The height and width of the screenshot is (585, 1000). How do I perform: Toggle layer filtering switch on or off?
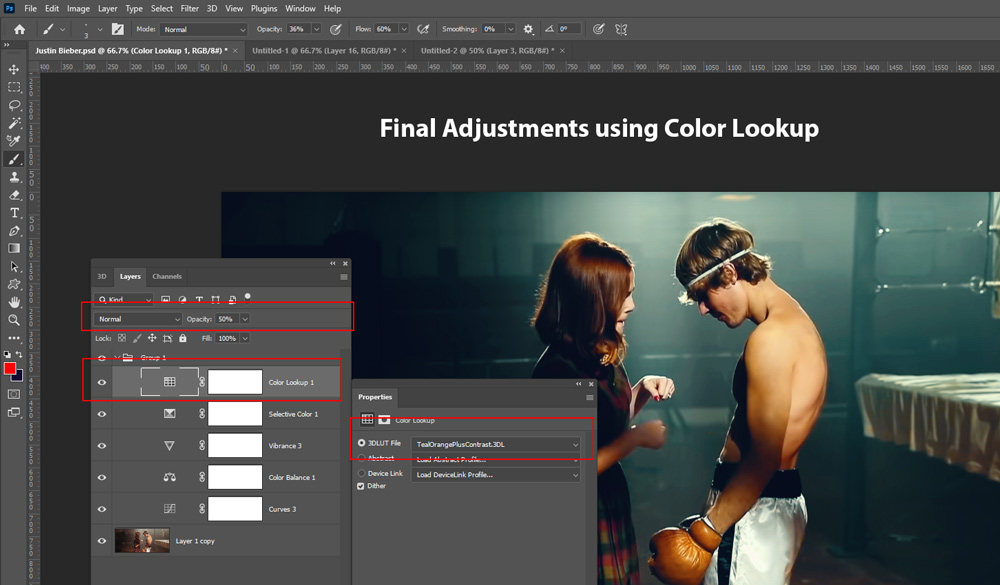247,297
